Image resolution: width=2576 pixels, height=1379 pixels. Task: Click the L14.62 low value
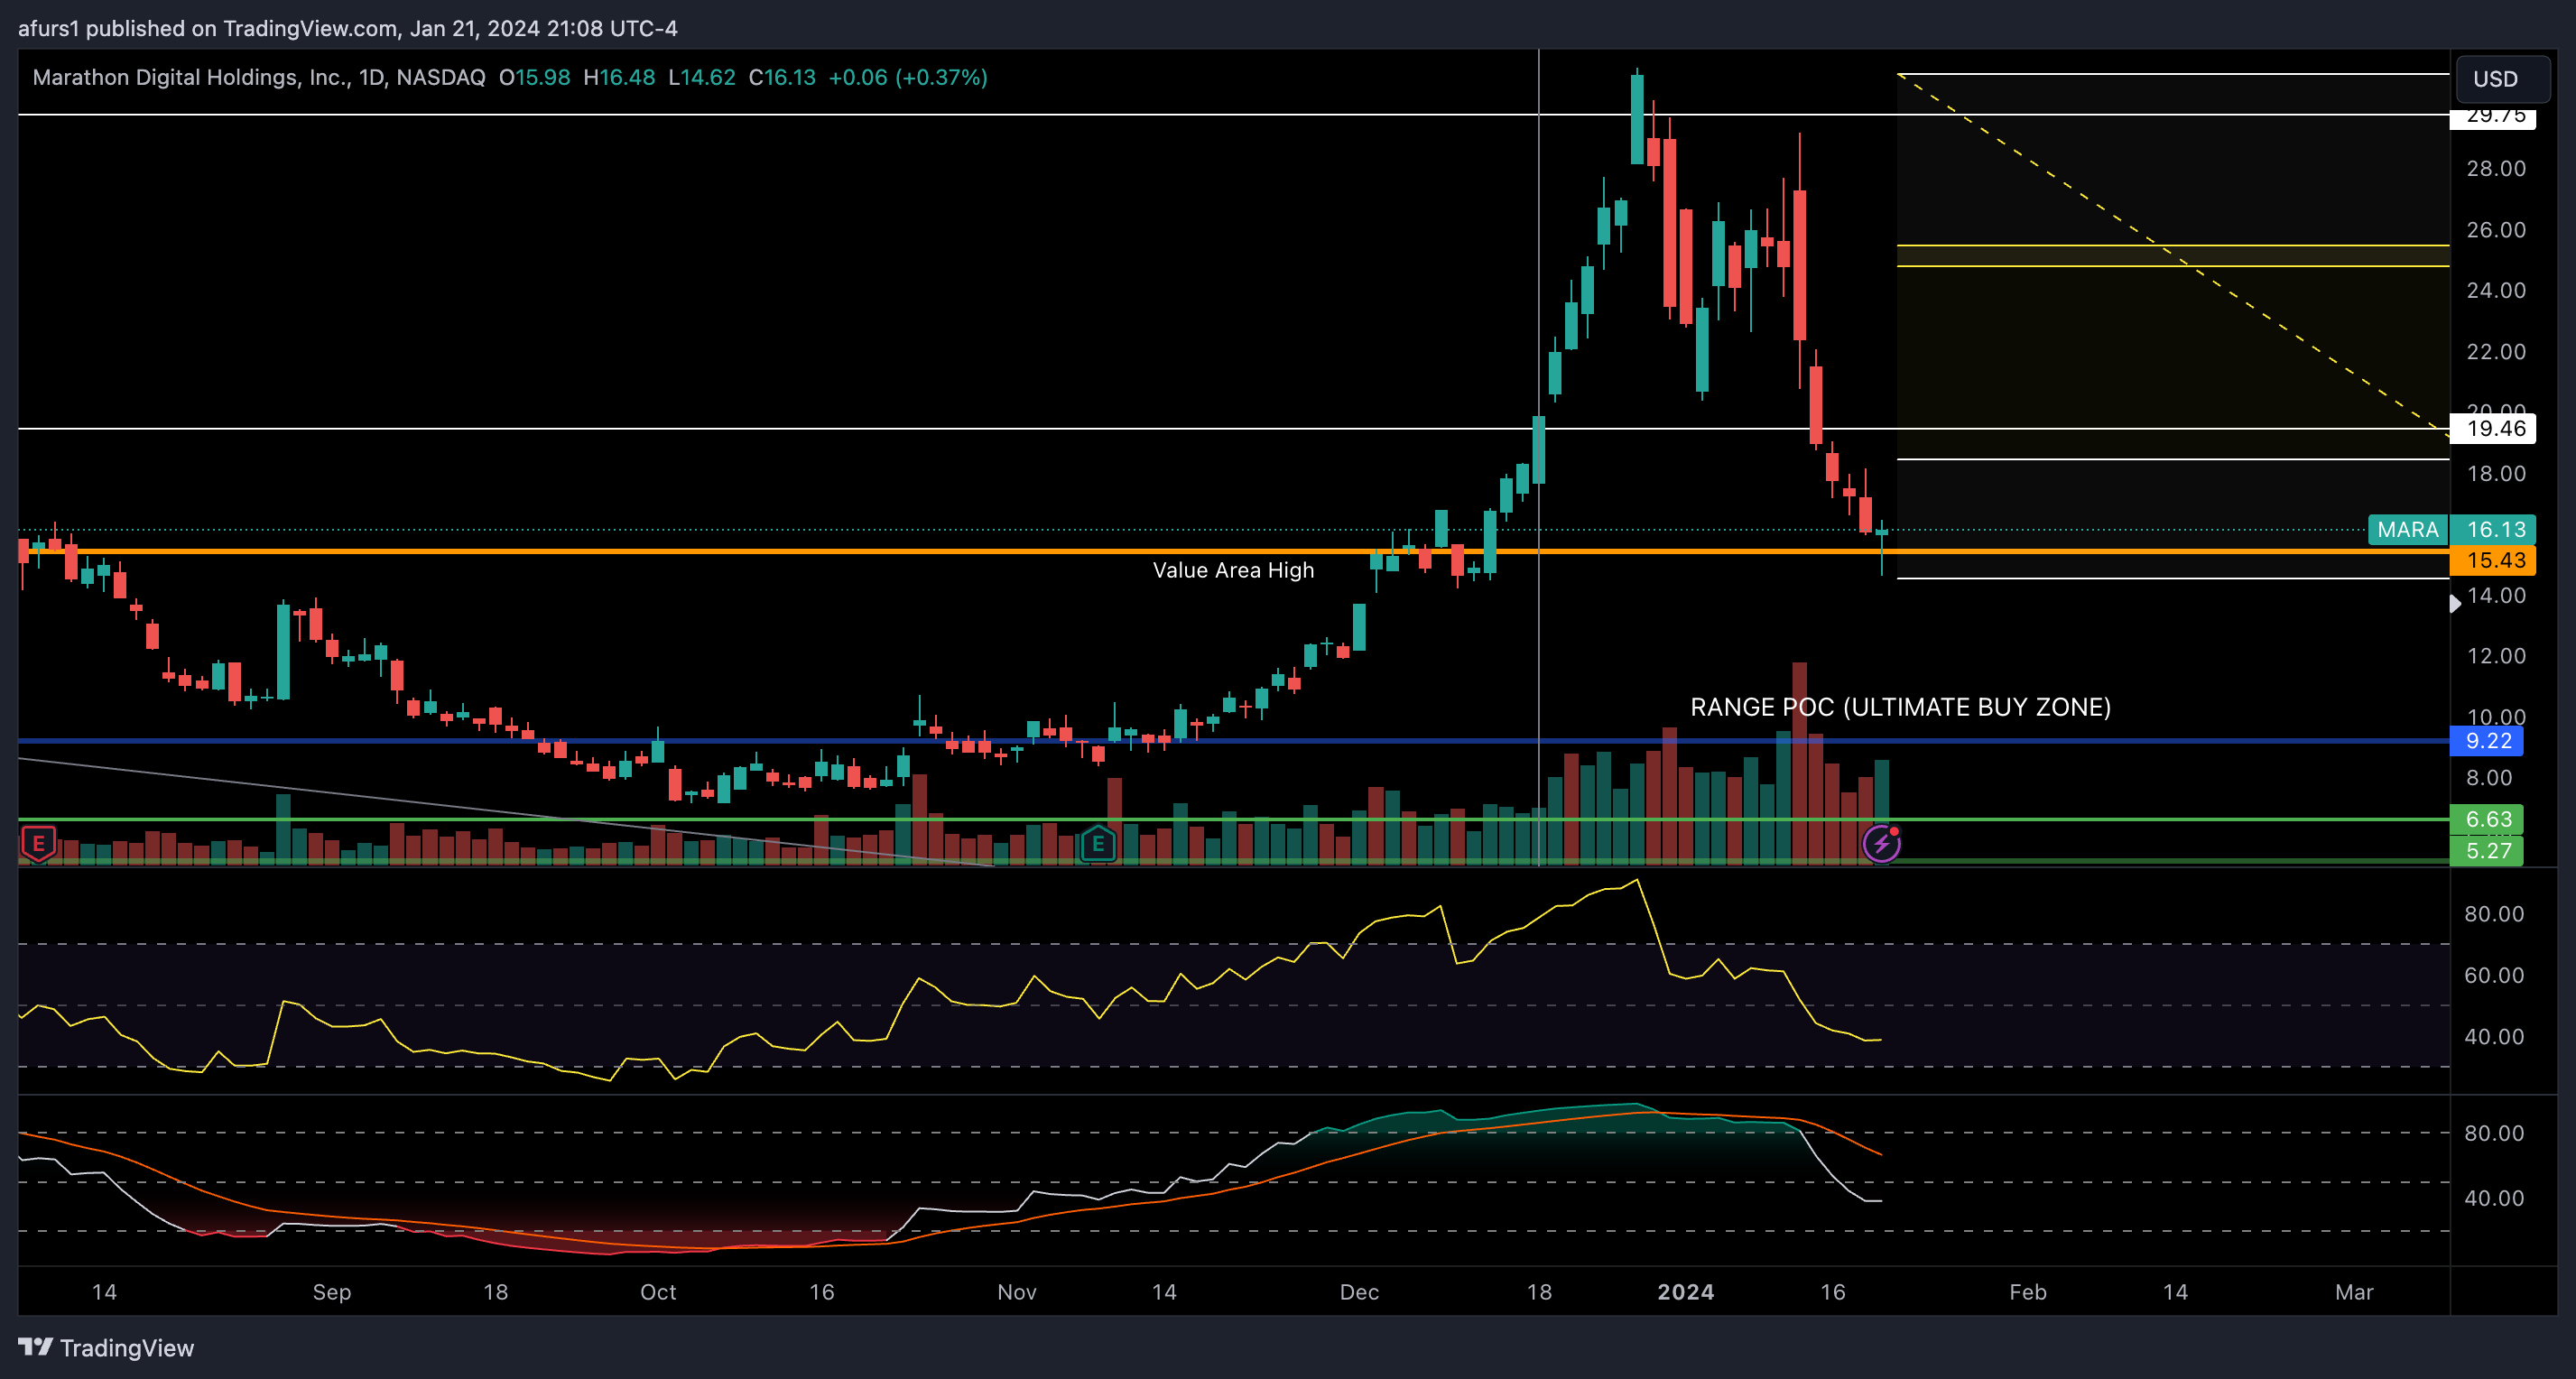(x=702, y=77)
